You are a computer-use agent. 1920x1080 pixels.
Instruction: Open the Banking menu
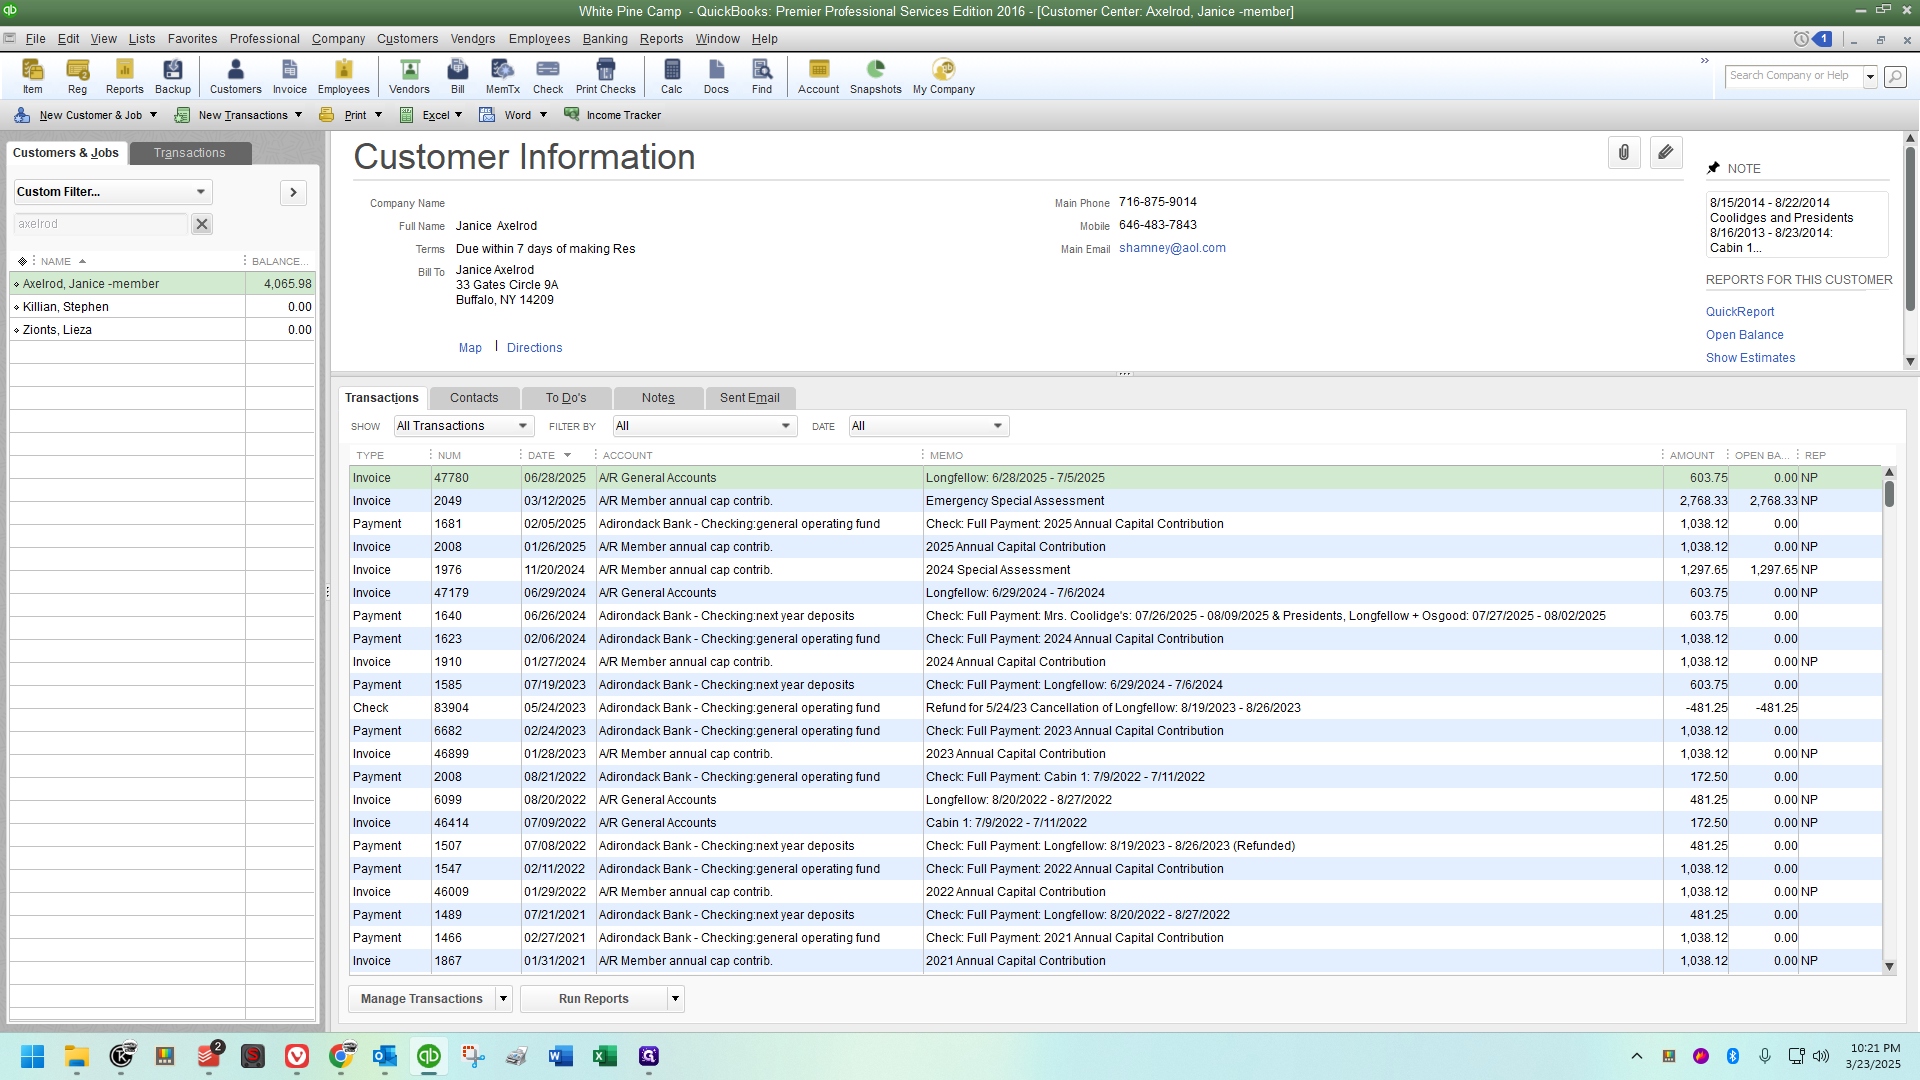[x=605, y=39]
